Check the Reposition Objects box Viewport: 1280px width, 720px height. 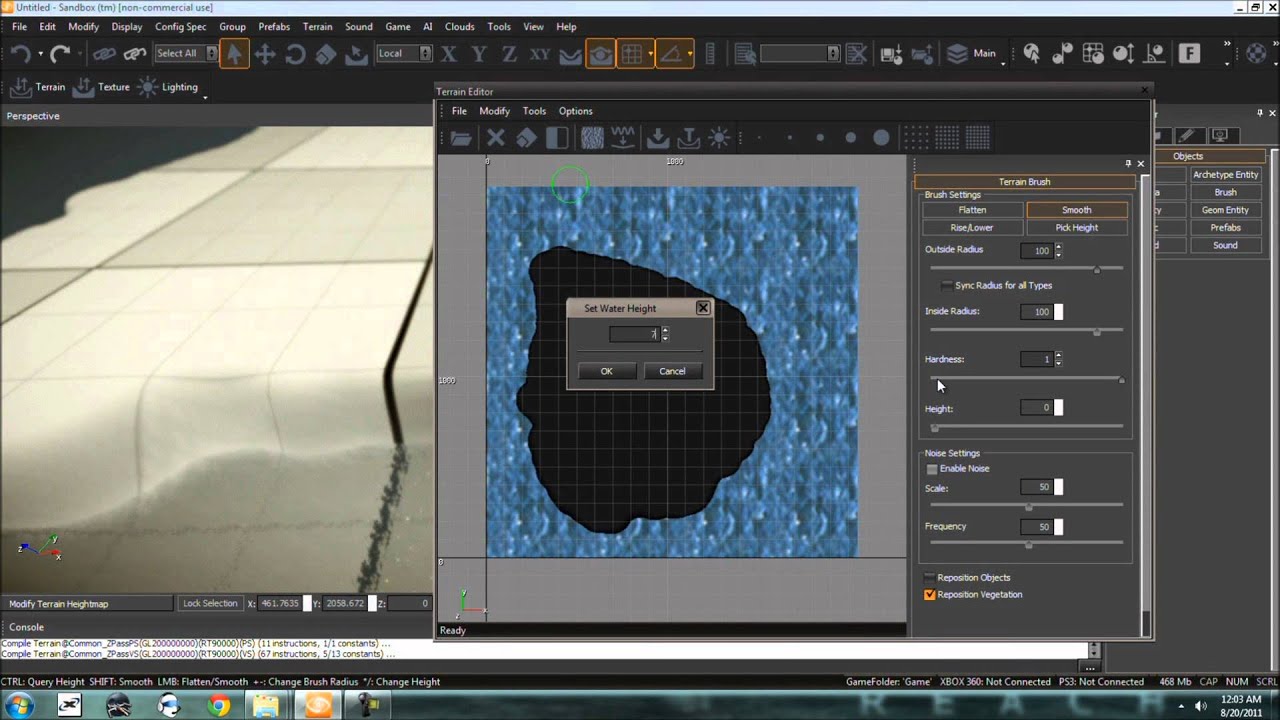(930, 578)
